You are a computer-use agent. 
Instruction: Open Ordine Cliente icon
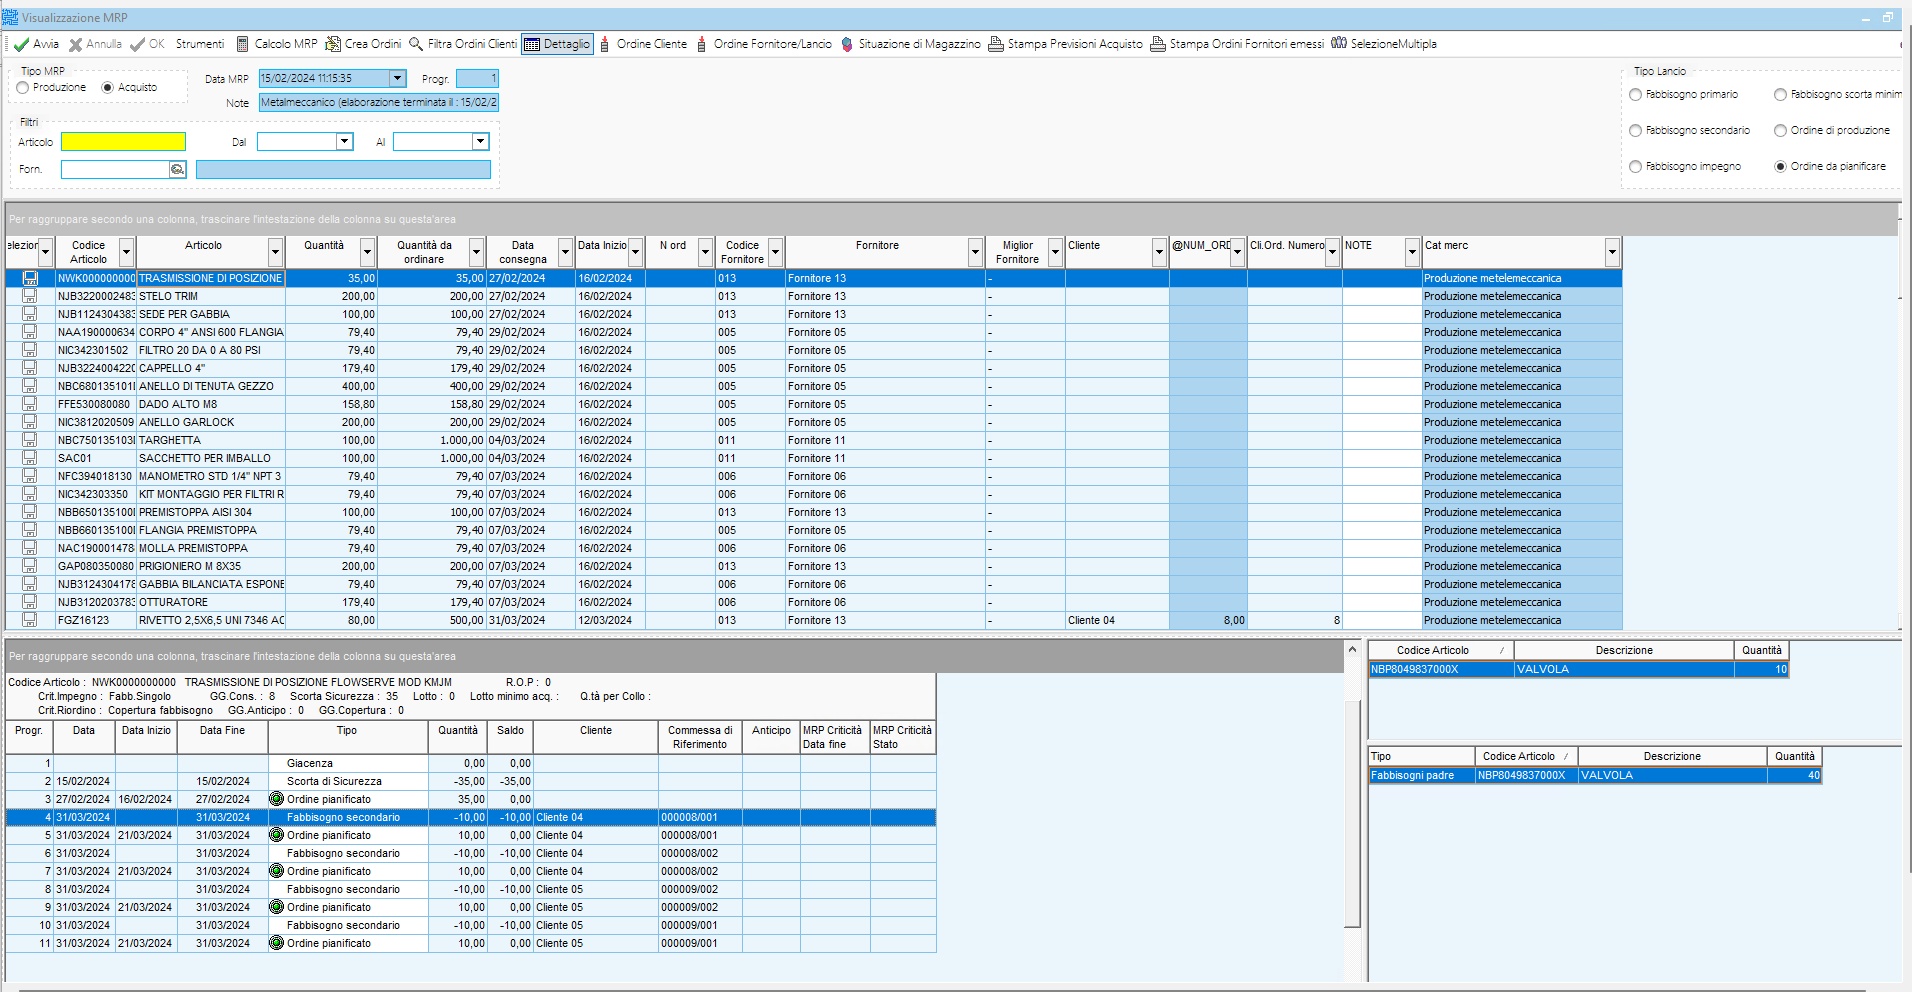click(x=605, y=44)
